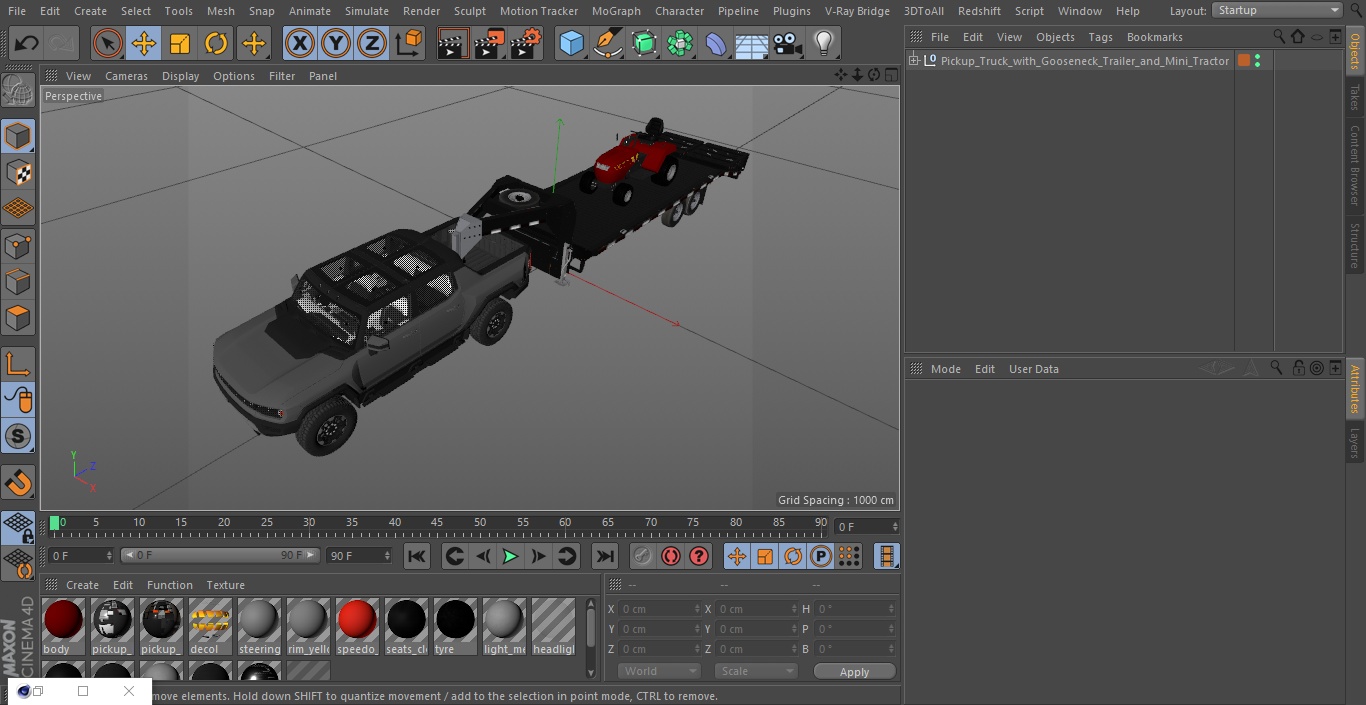Add a Bend deformer object

click(x=716, y=44)
